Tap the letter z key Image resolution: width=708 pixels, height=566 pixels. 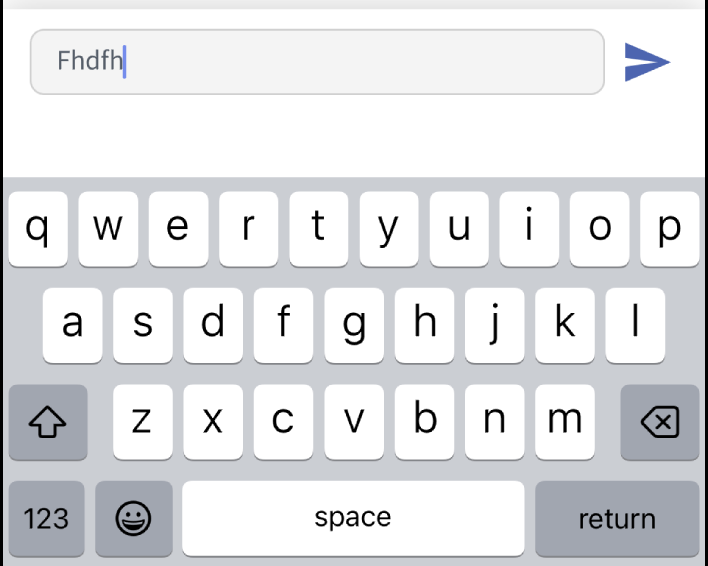[143, 422]
